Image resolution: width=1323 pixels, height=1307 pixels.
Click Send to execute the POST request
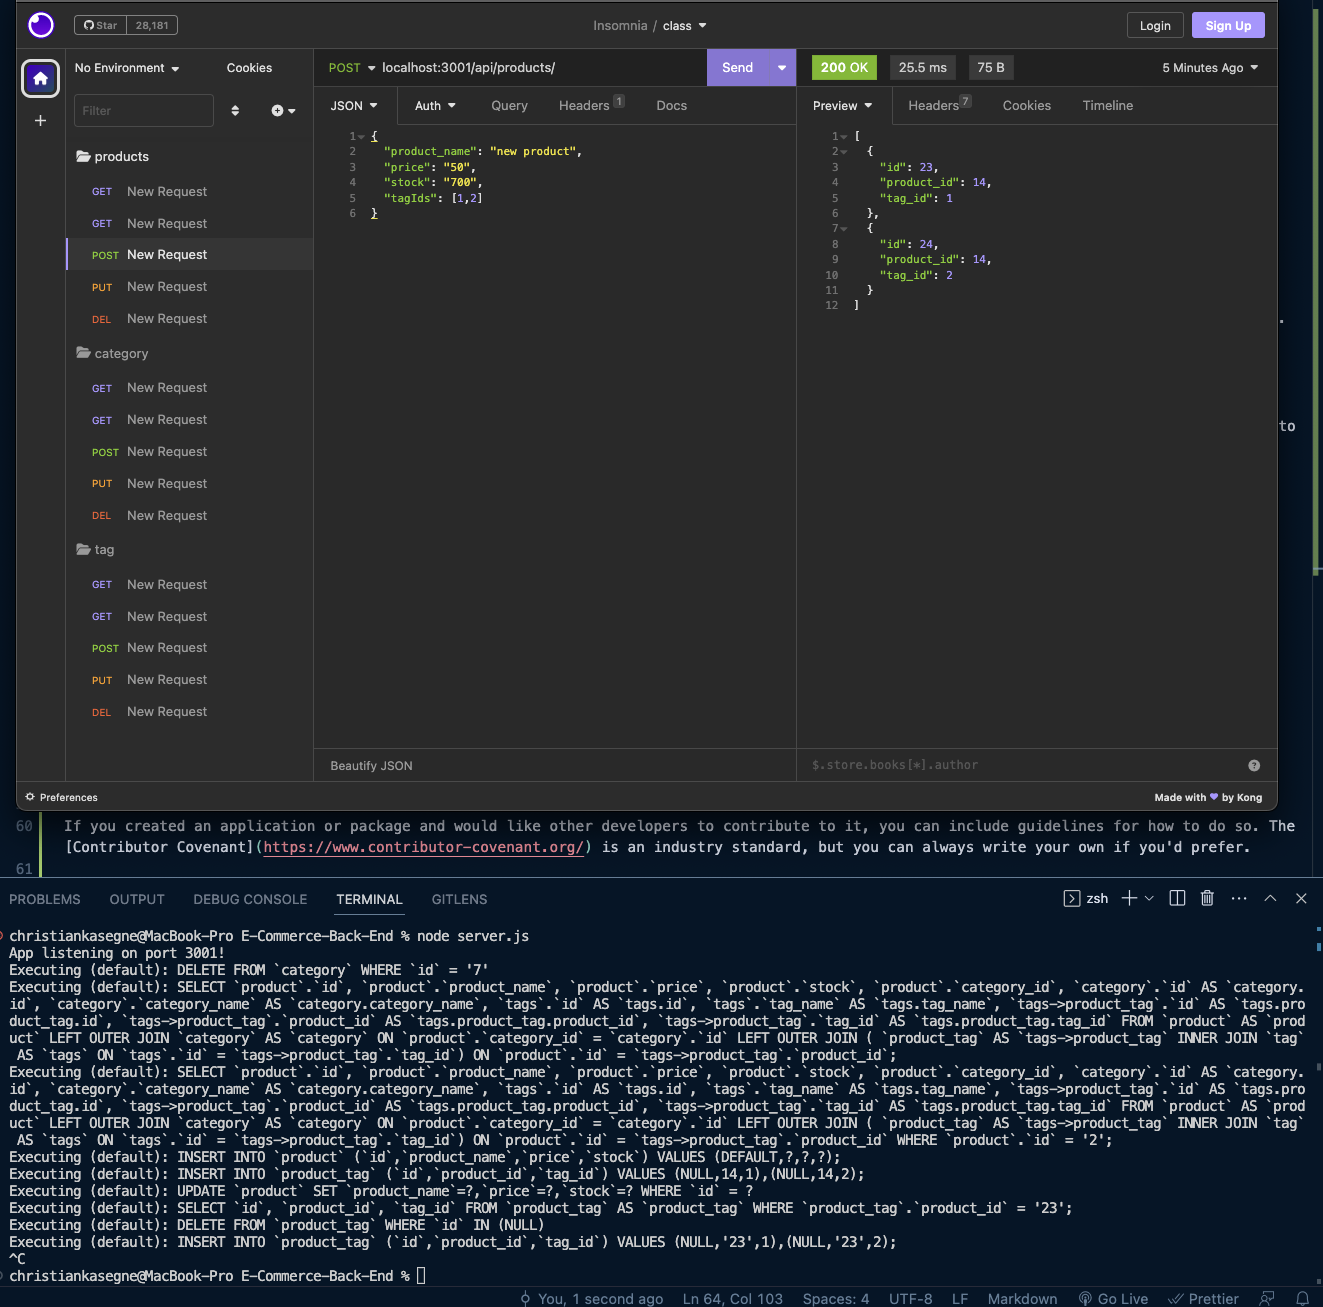coord(737,67)
